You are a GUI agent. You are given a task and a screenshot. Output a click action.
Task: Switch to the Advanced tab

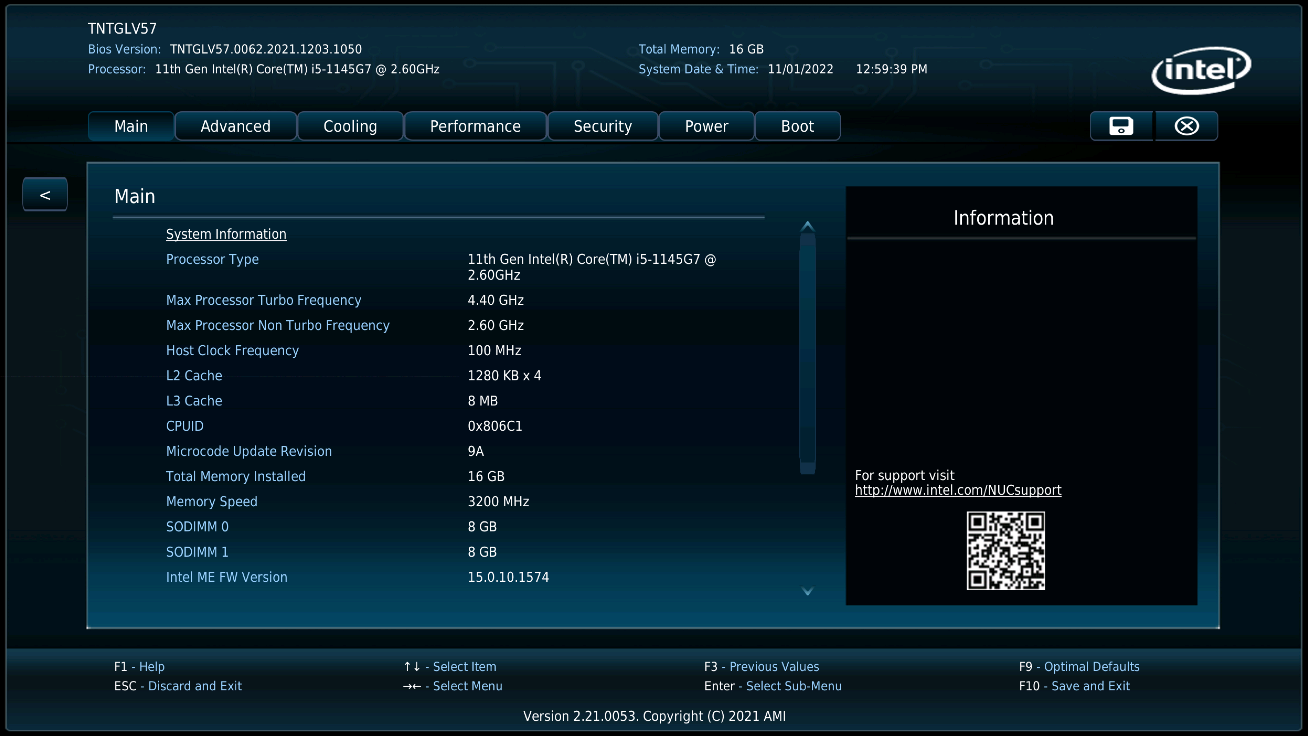click(x=235, y=125)
